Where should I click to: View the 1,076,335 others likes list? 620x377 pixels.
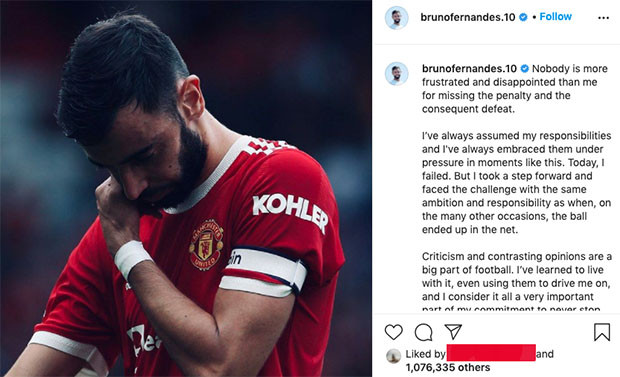pyautogui.click(x=448, y=368)
